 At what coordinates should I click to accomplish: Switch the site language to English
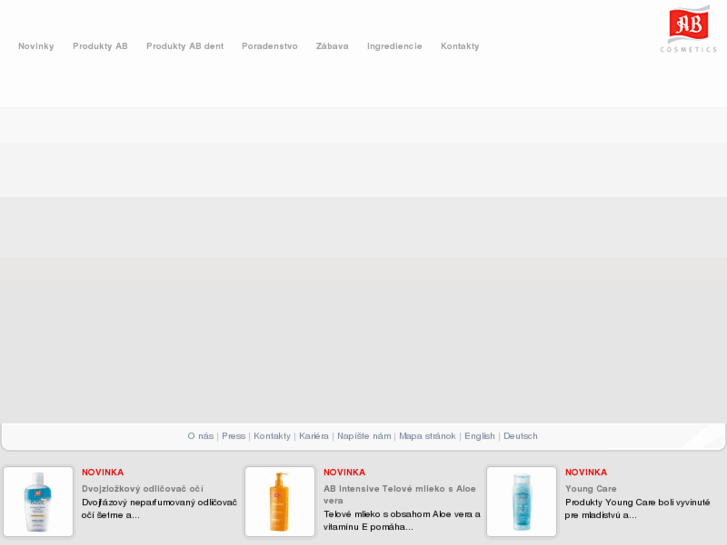coord(479,436)
